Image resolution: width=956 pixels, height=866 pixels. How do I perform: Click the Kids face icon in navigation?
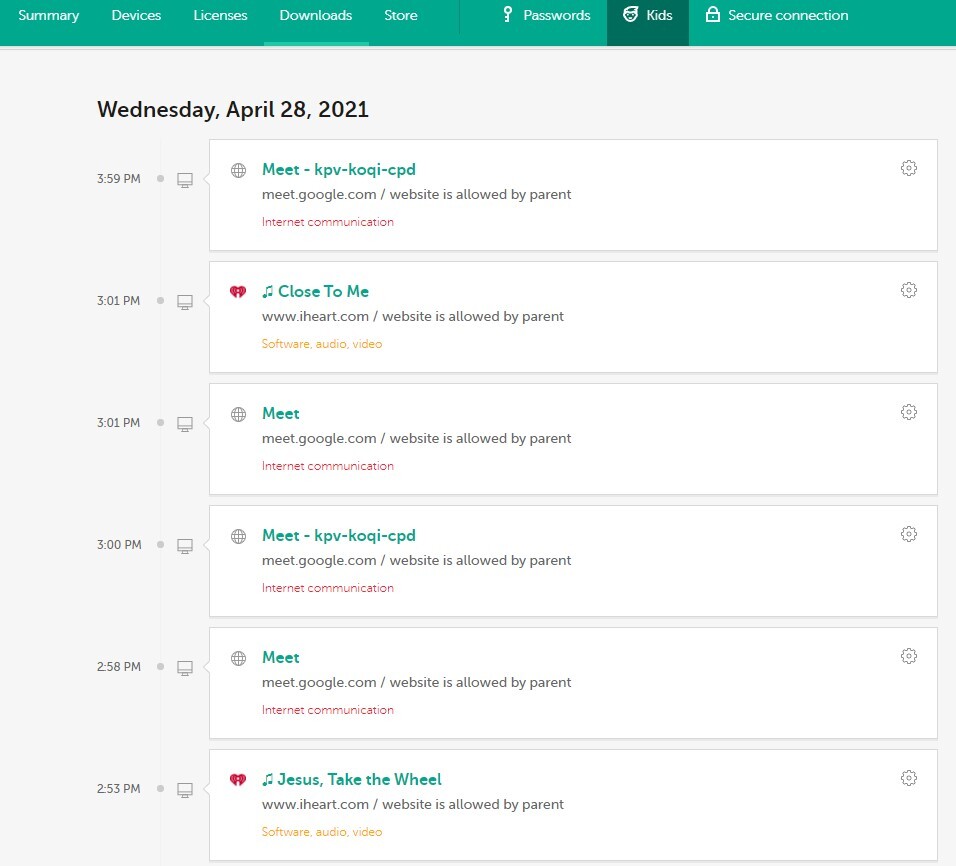click(631, 15)
